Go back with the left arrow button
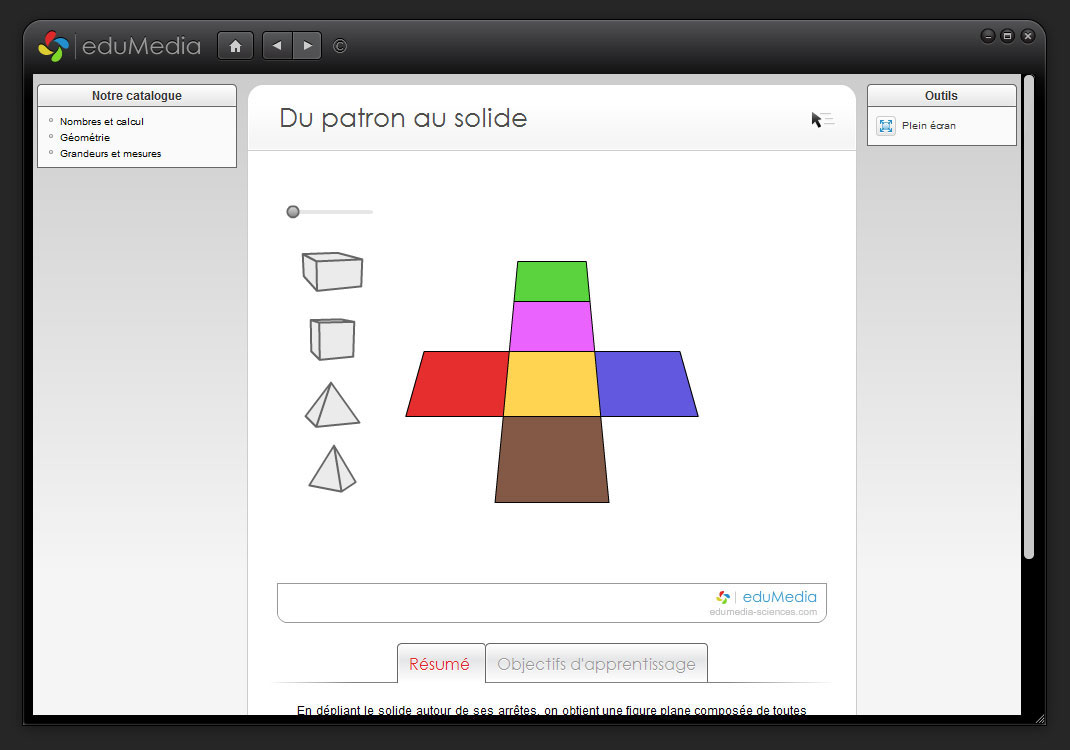 click(x=277, y=46)
